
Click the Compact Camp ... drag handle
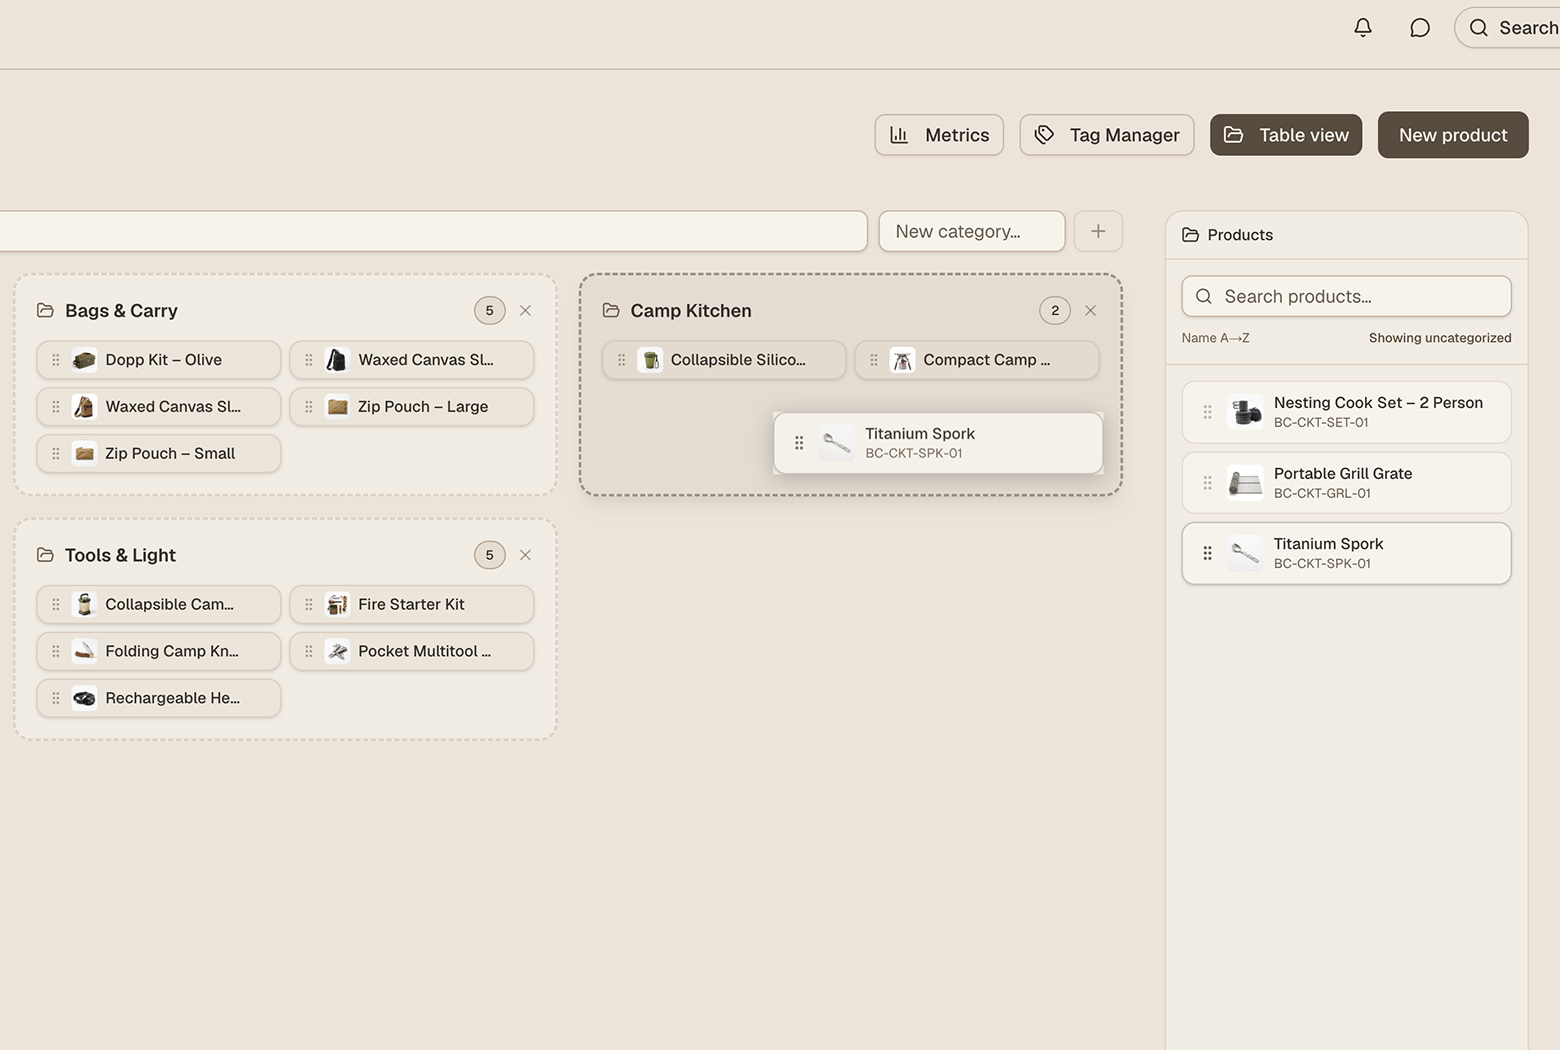874,360
